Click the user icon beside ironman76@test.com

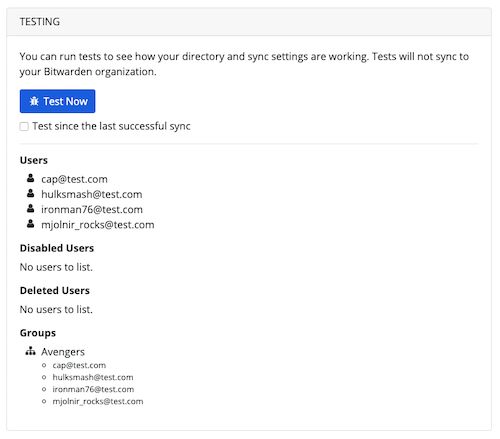point(30,209)
